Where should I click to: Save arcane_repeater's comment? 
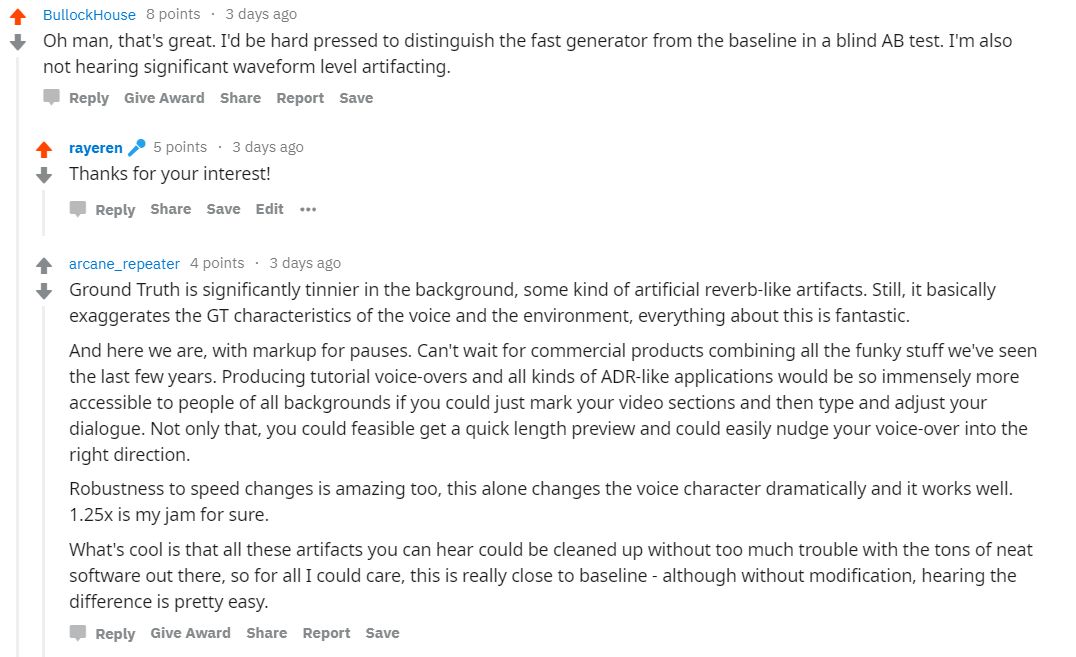pos(382,633)
